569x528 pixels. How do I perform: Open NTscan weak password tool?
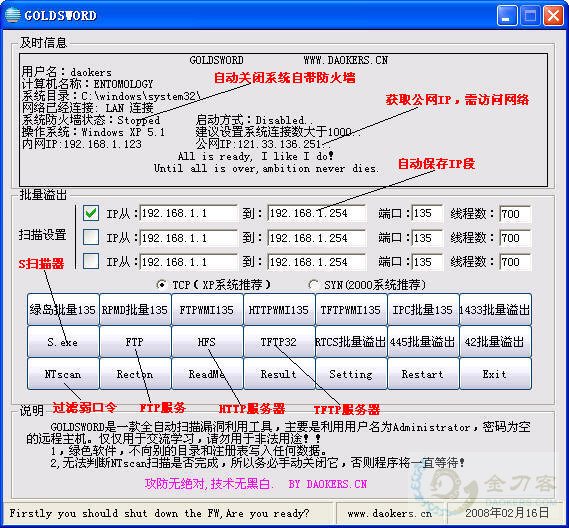(x=63, y=374)
